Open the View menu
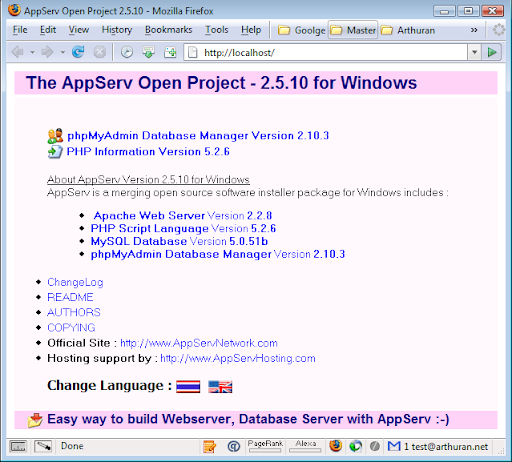 pyautogui.click(x=79, y=30)
